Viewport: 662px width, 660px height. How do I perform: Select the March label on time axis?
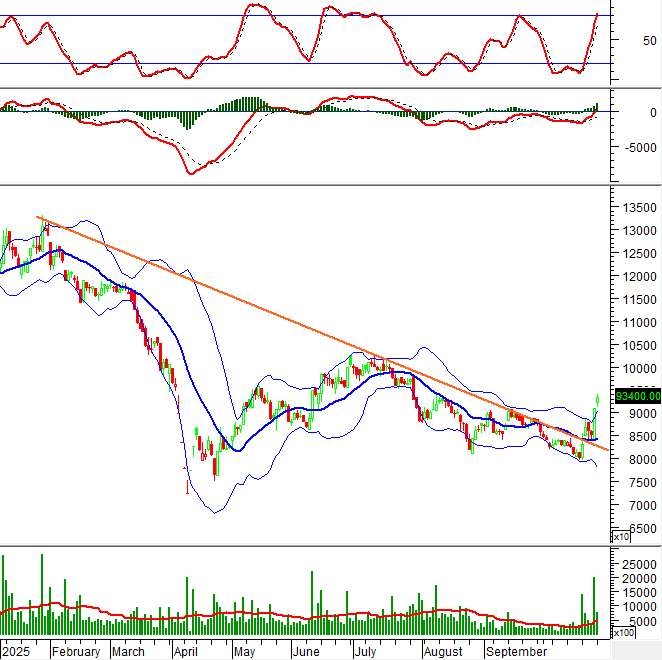(x=128, y=651)
